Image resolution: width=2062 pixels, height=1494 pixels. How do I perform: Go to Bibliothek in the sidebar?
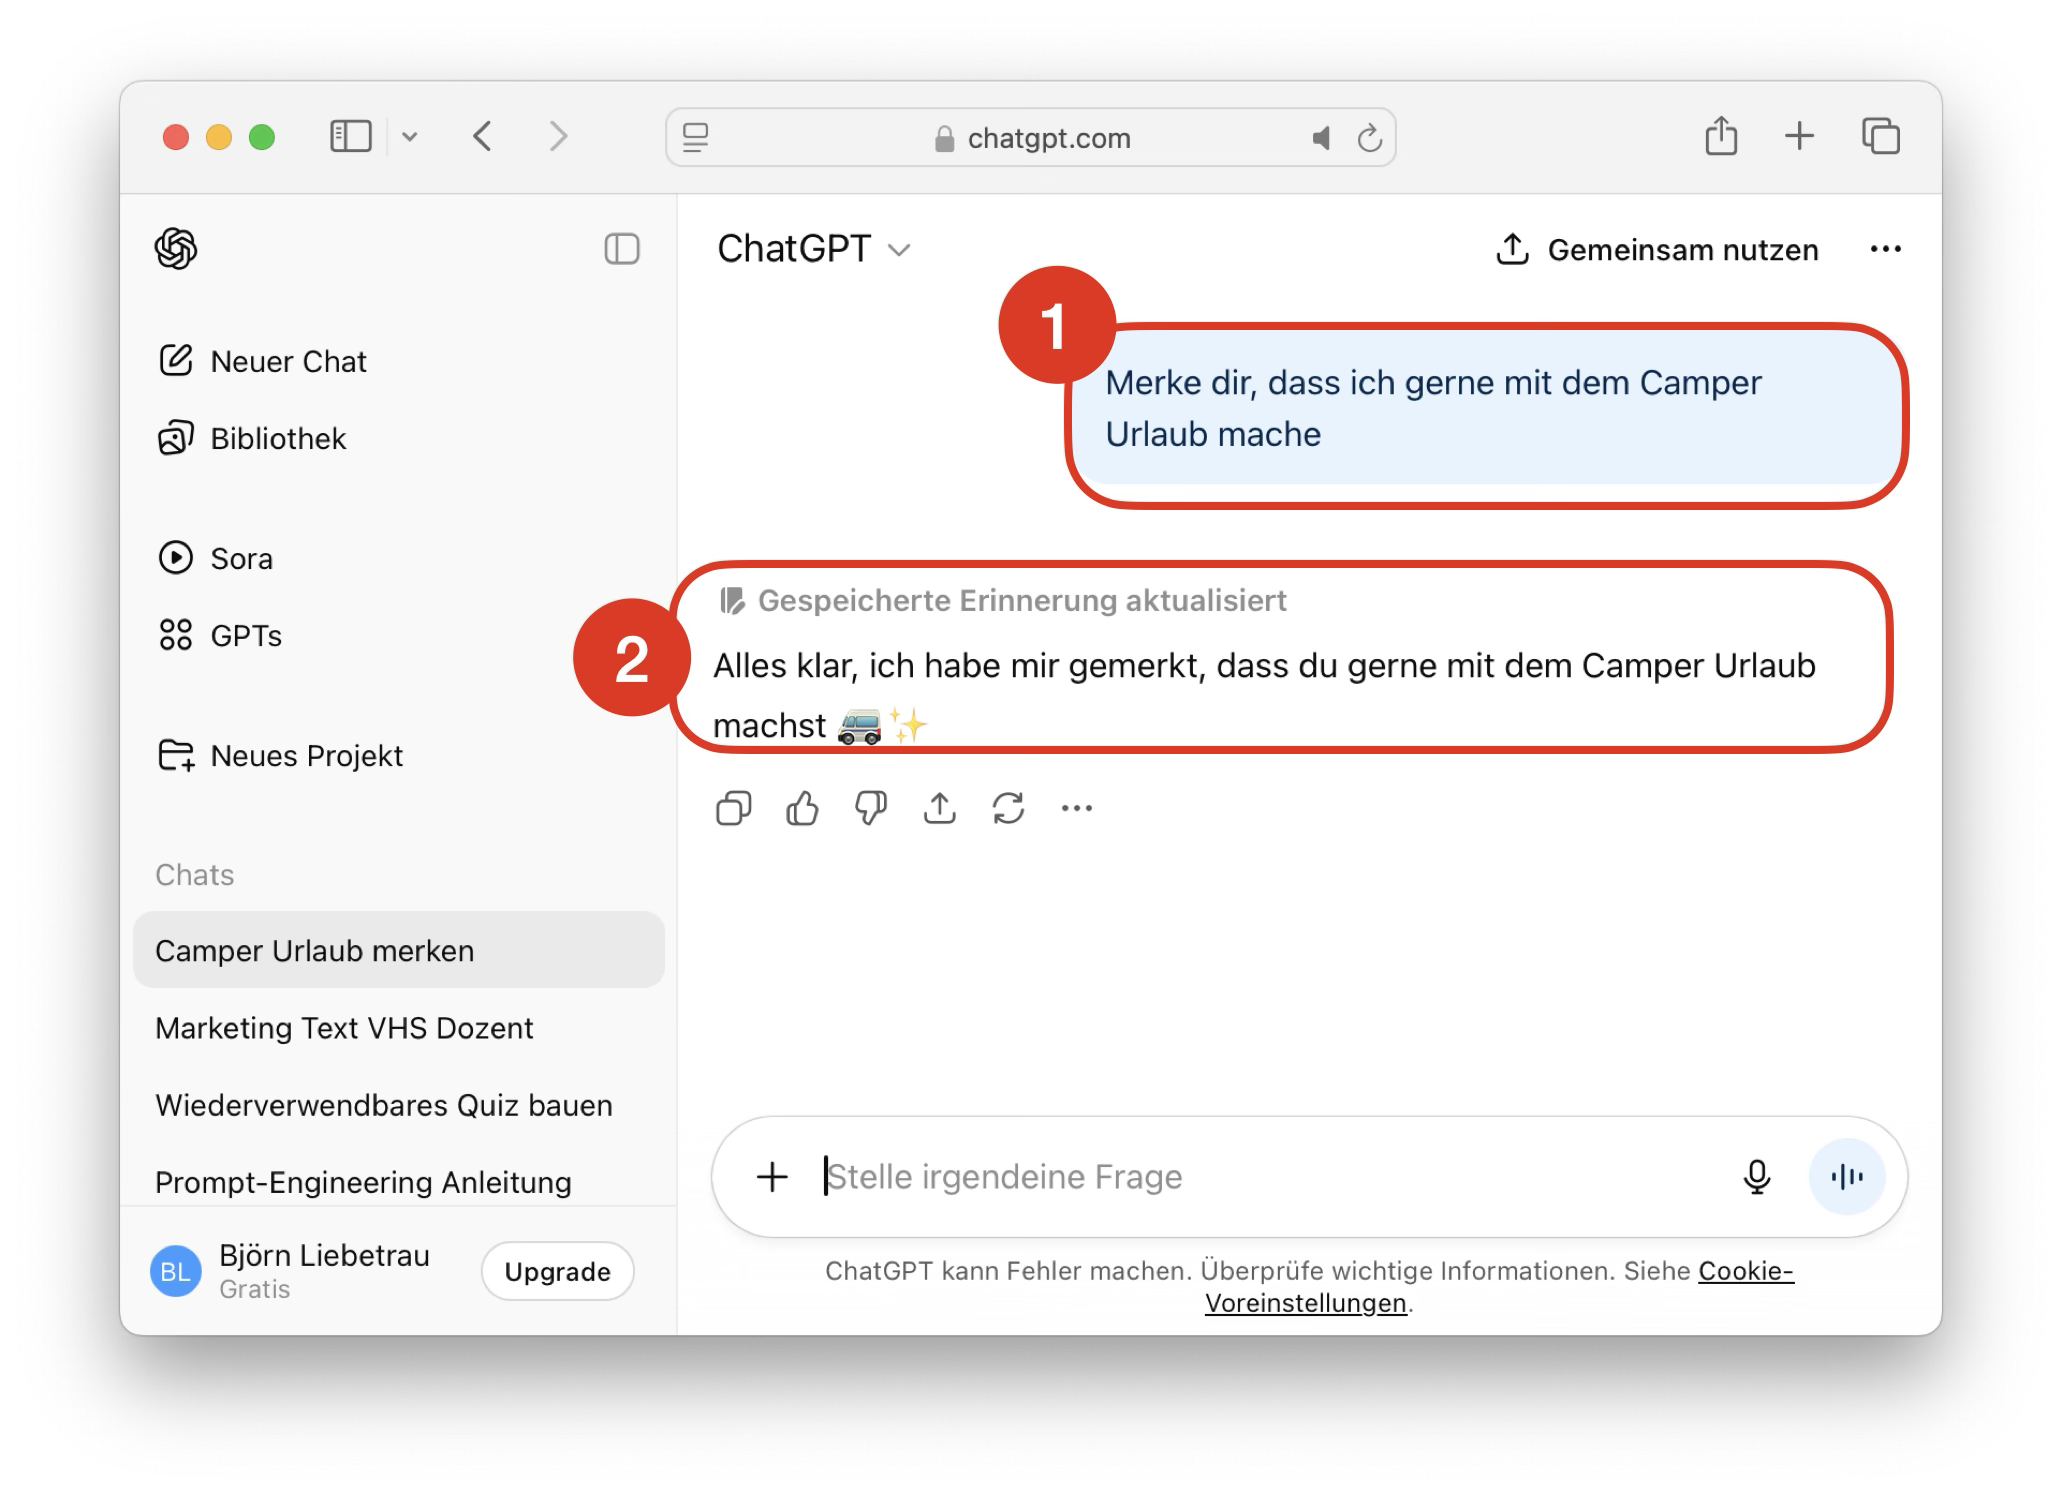277,438
